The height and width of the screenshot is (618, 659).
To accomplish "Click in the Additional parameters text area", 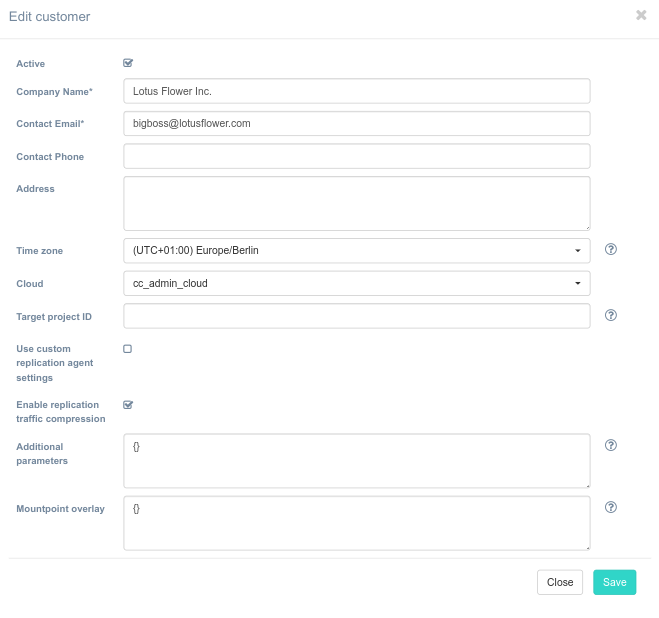I will coord(356,461).
